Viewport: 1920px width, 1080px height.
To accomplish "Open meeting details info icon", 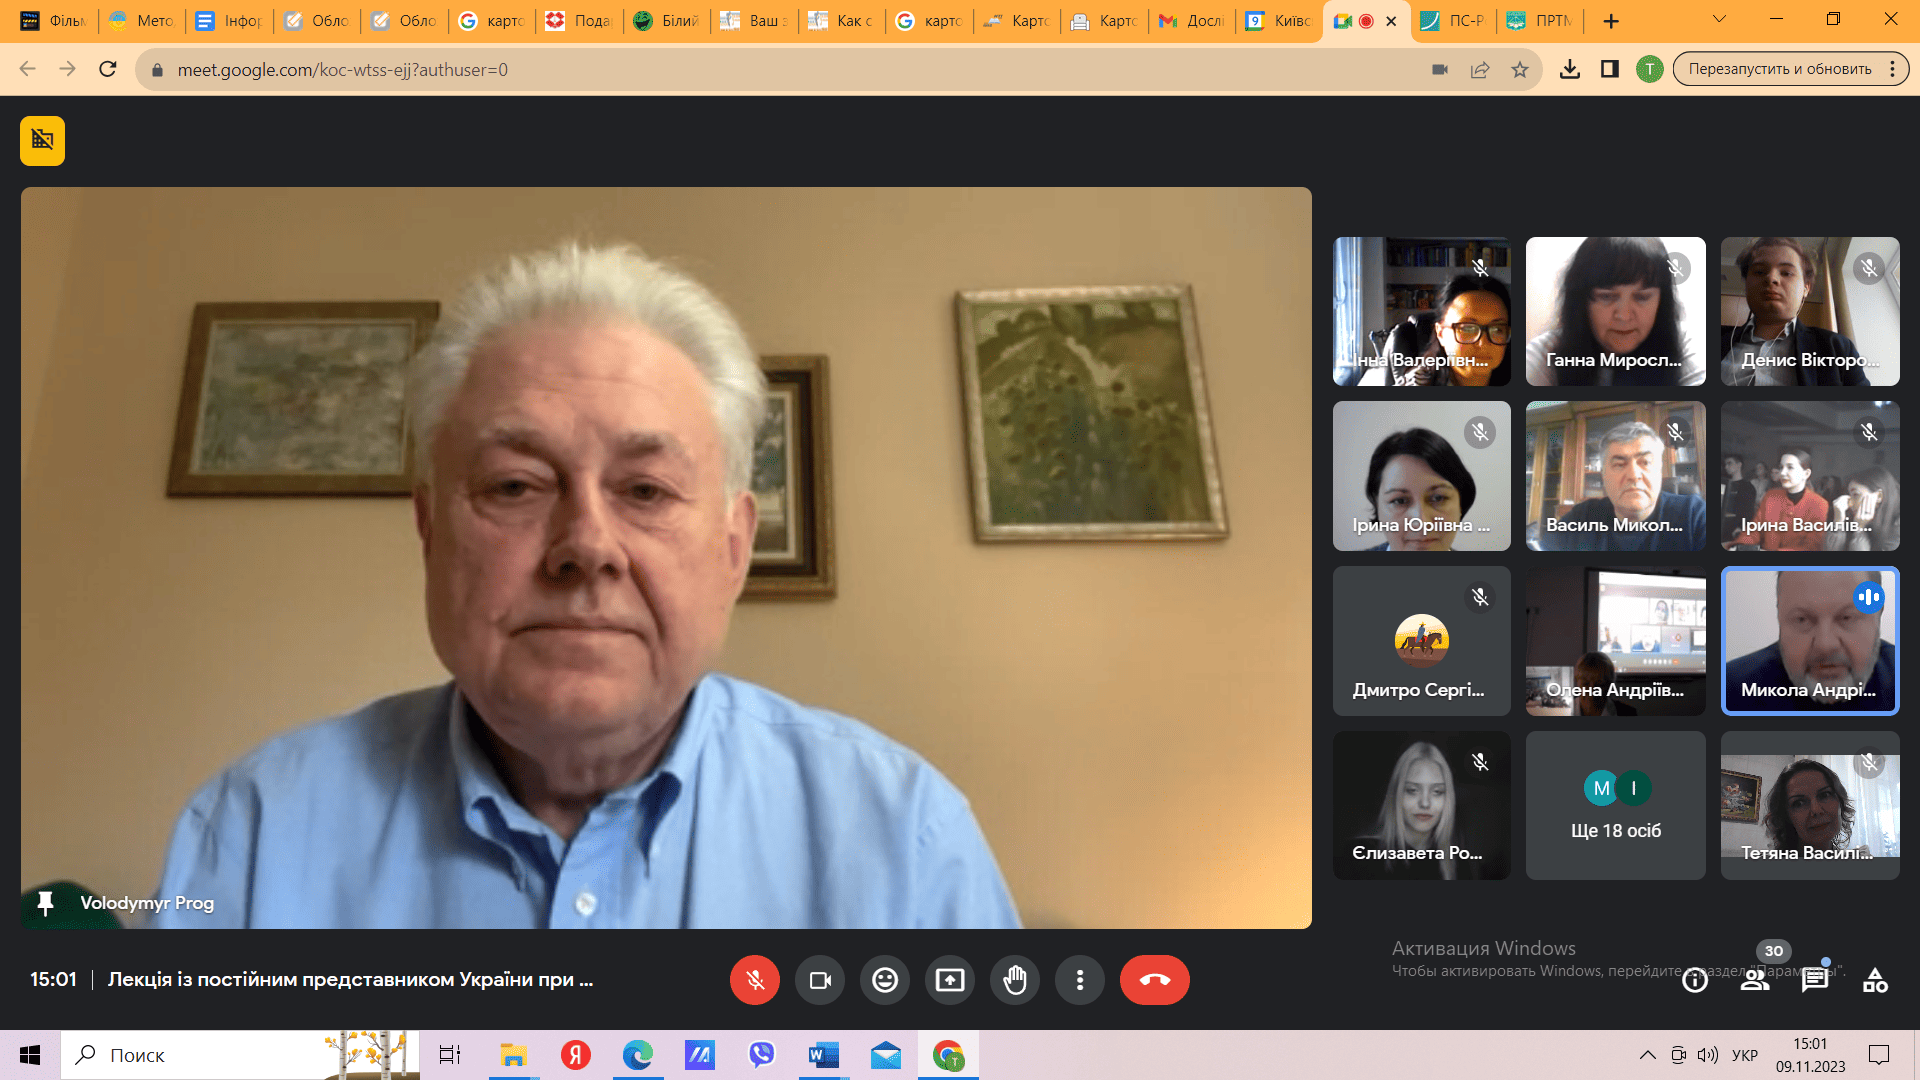I will (x=1694, y=980).
